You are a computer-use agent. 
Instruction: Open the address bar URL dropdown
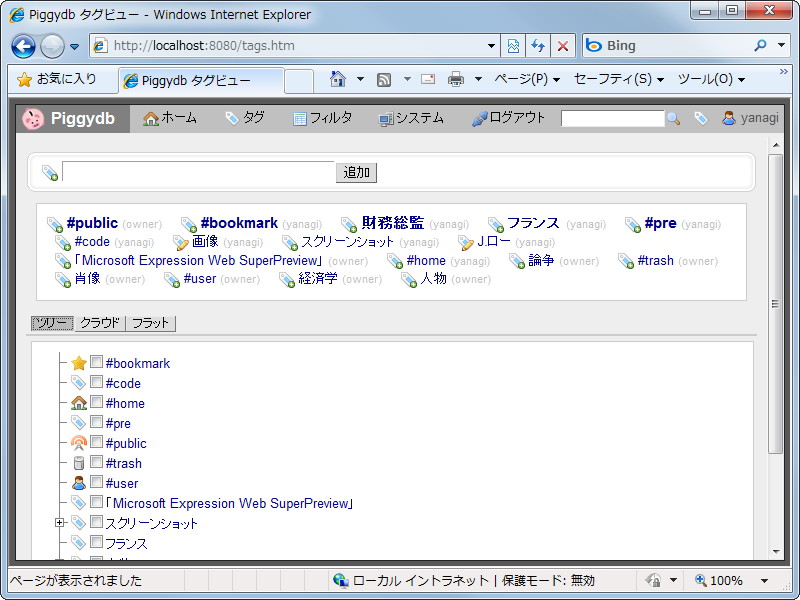click(491, 46)
